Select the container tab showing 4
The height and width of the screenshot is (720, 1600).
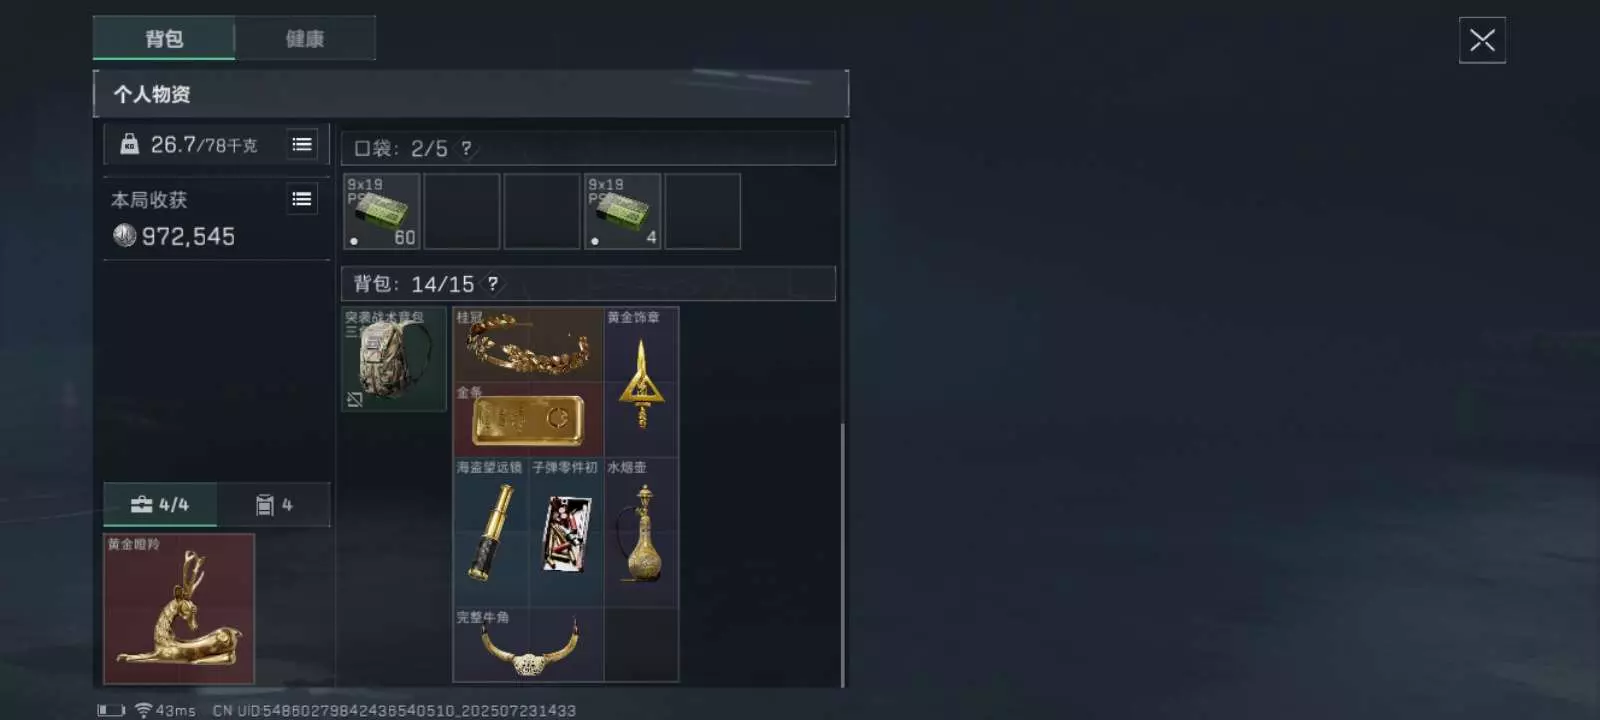click(274, 505)
